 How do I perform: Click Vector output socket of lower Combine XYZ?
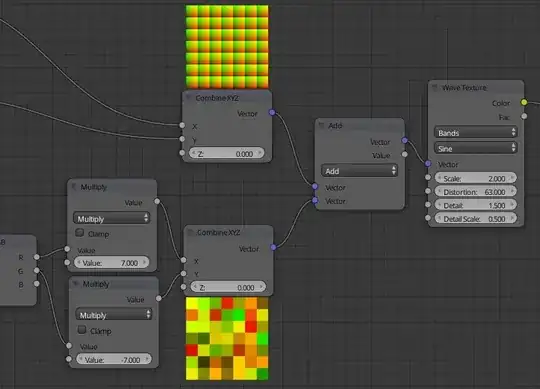(x=273, y=247)
